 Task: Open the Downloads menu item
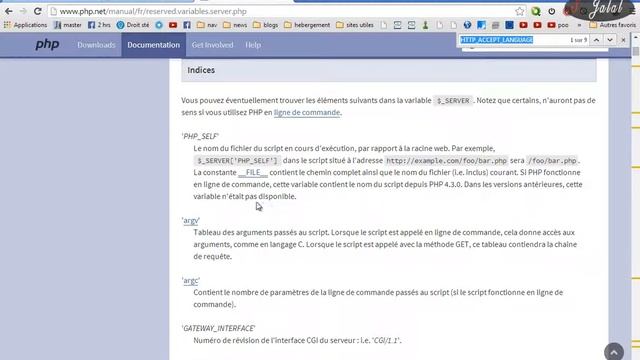point(96,45)
